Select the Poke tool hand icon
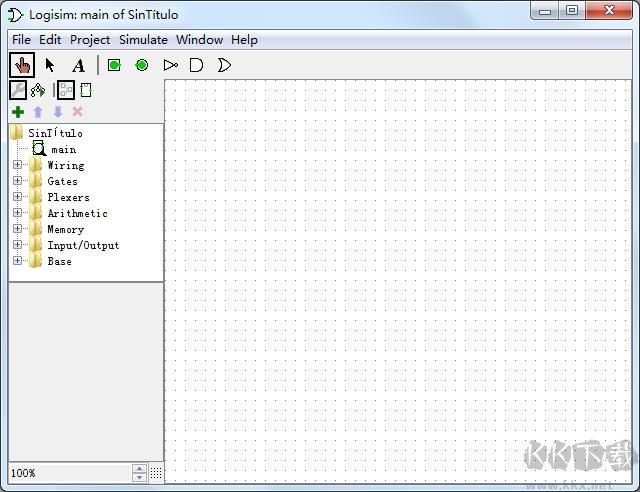 22,65
